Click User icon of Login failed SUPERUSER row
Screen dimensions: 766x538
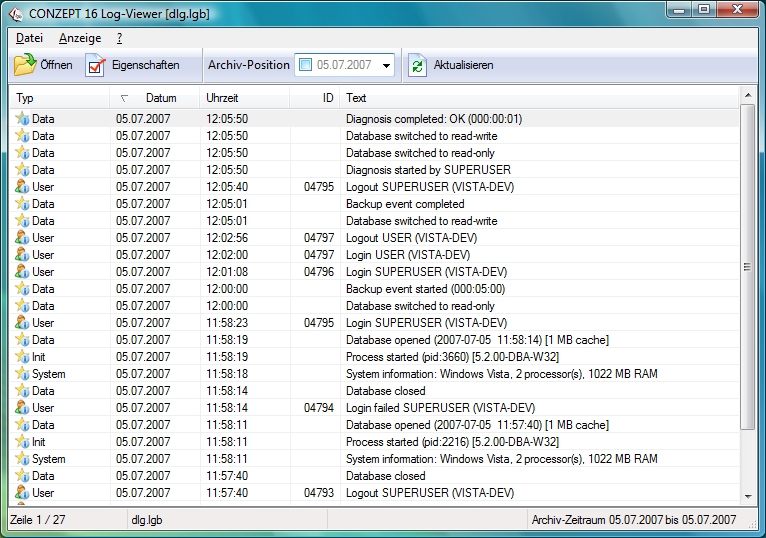pos(22,408)
